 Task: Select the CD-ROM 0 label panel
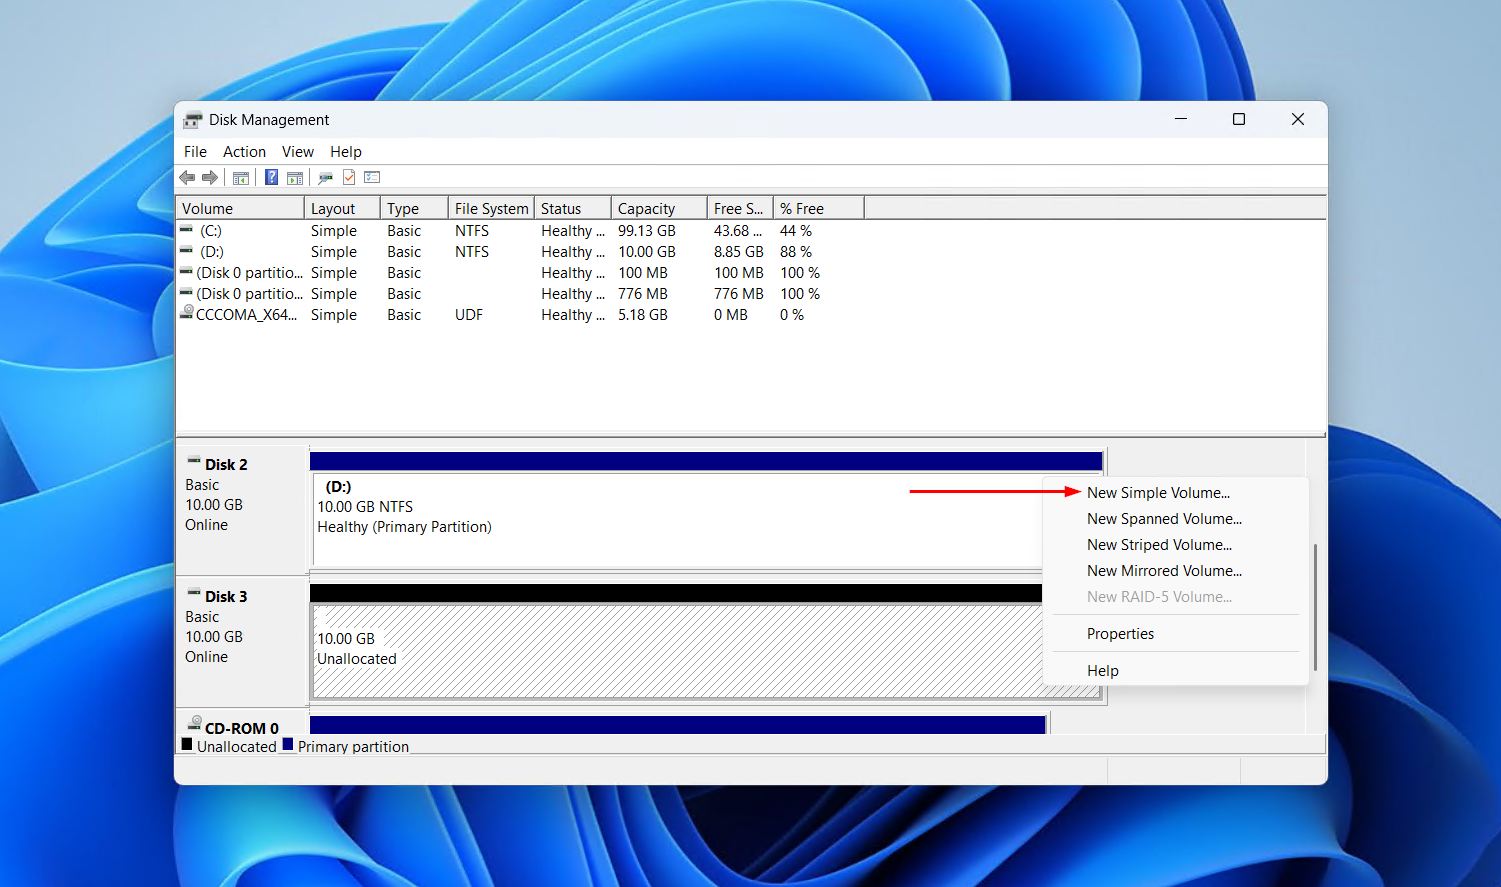pos(242,722)
